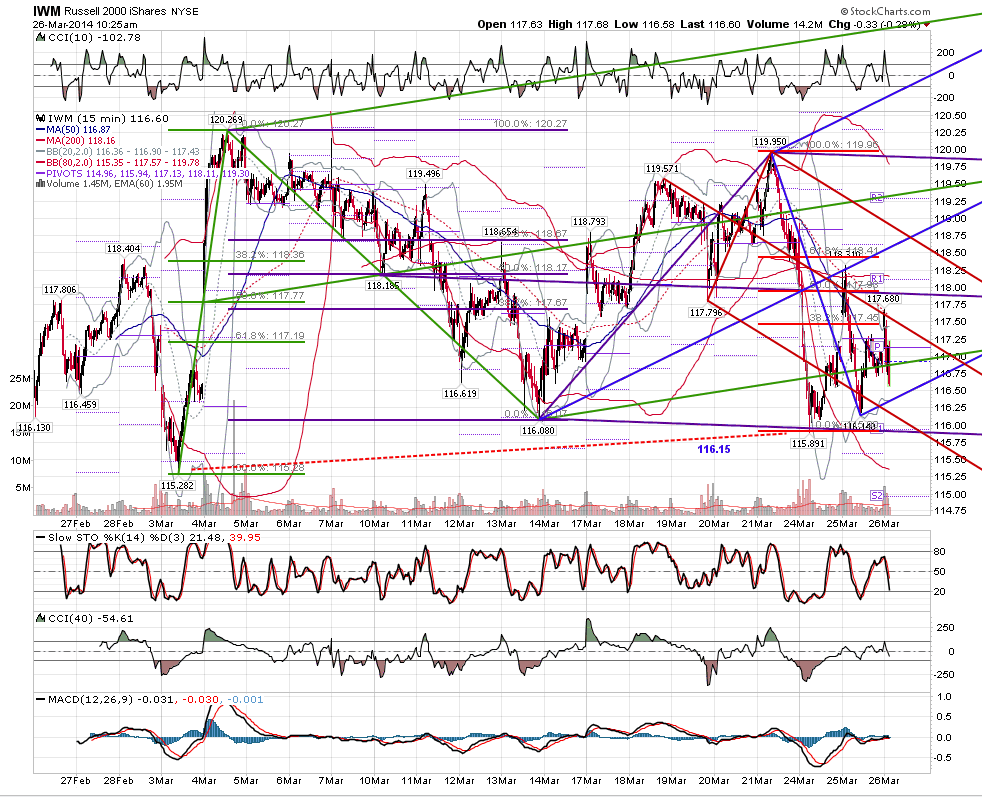Click the R2 pivot level marker
This screenshot has height=797, width=982.
(877, 198)
